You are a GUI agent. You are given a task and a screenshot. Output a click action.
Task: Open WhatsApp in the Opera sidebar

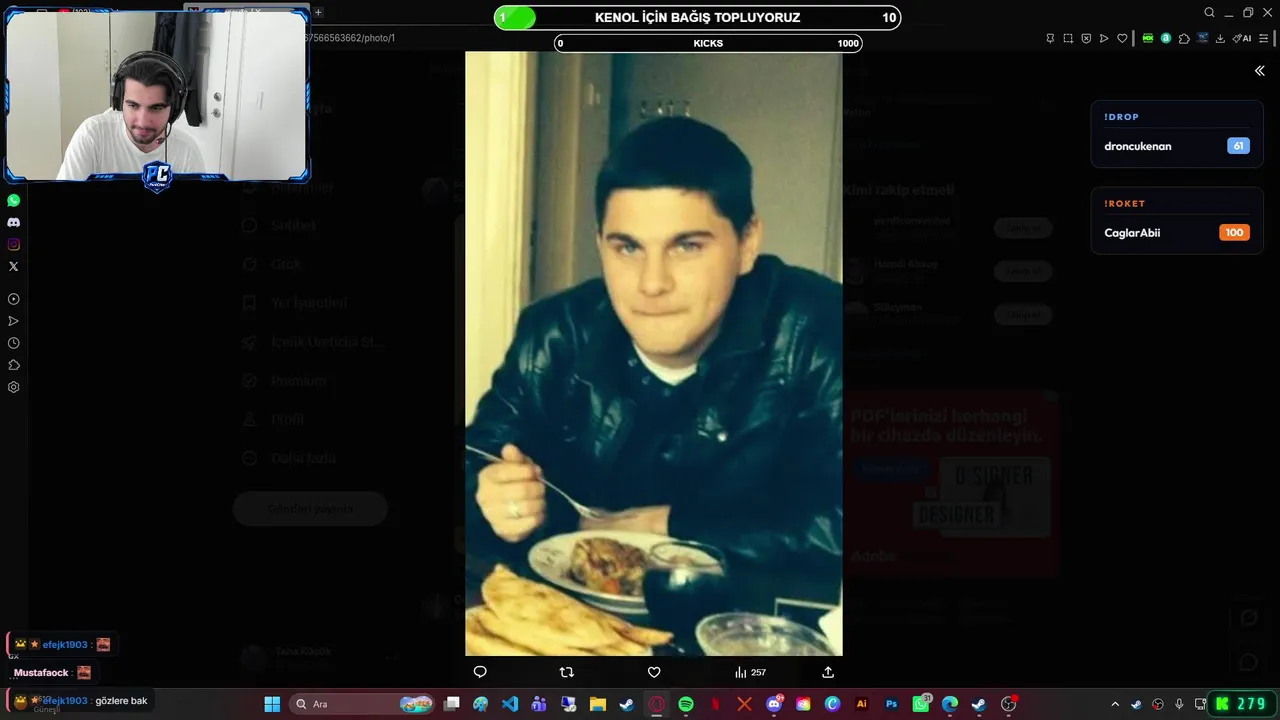pos(13,200)
